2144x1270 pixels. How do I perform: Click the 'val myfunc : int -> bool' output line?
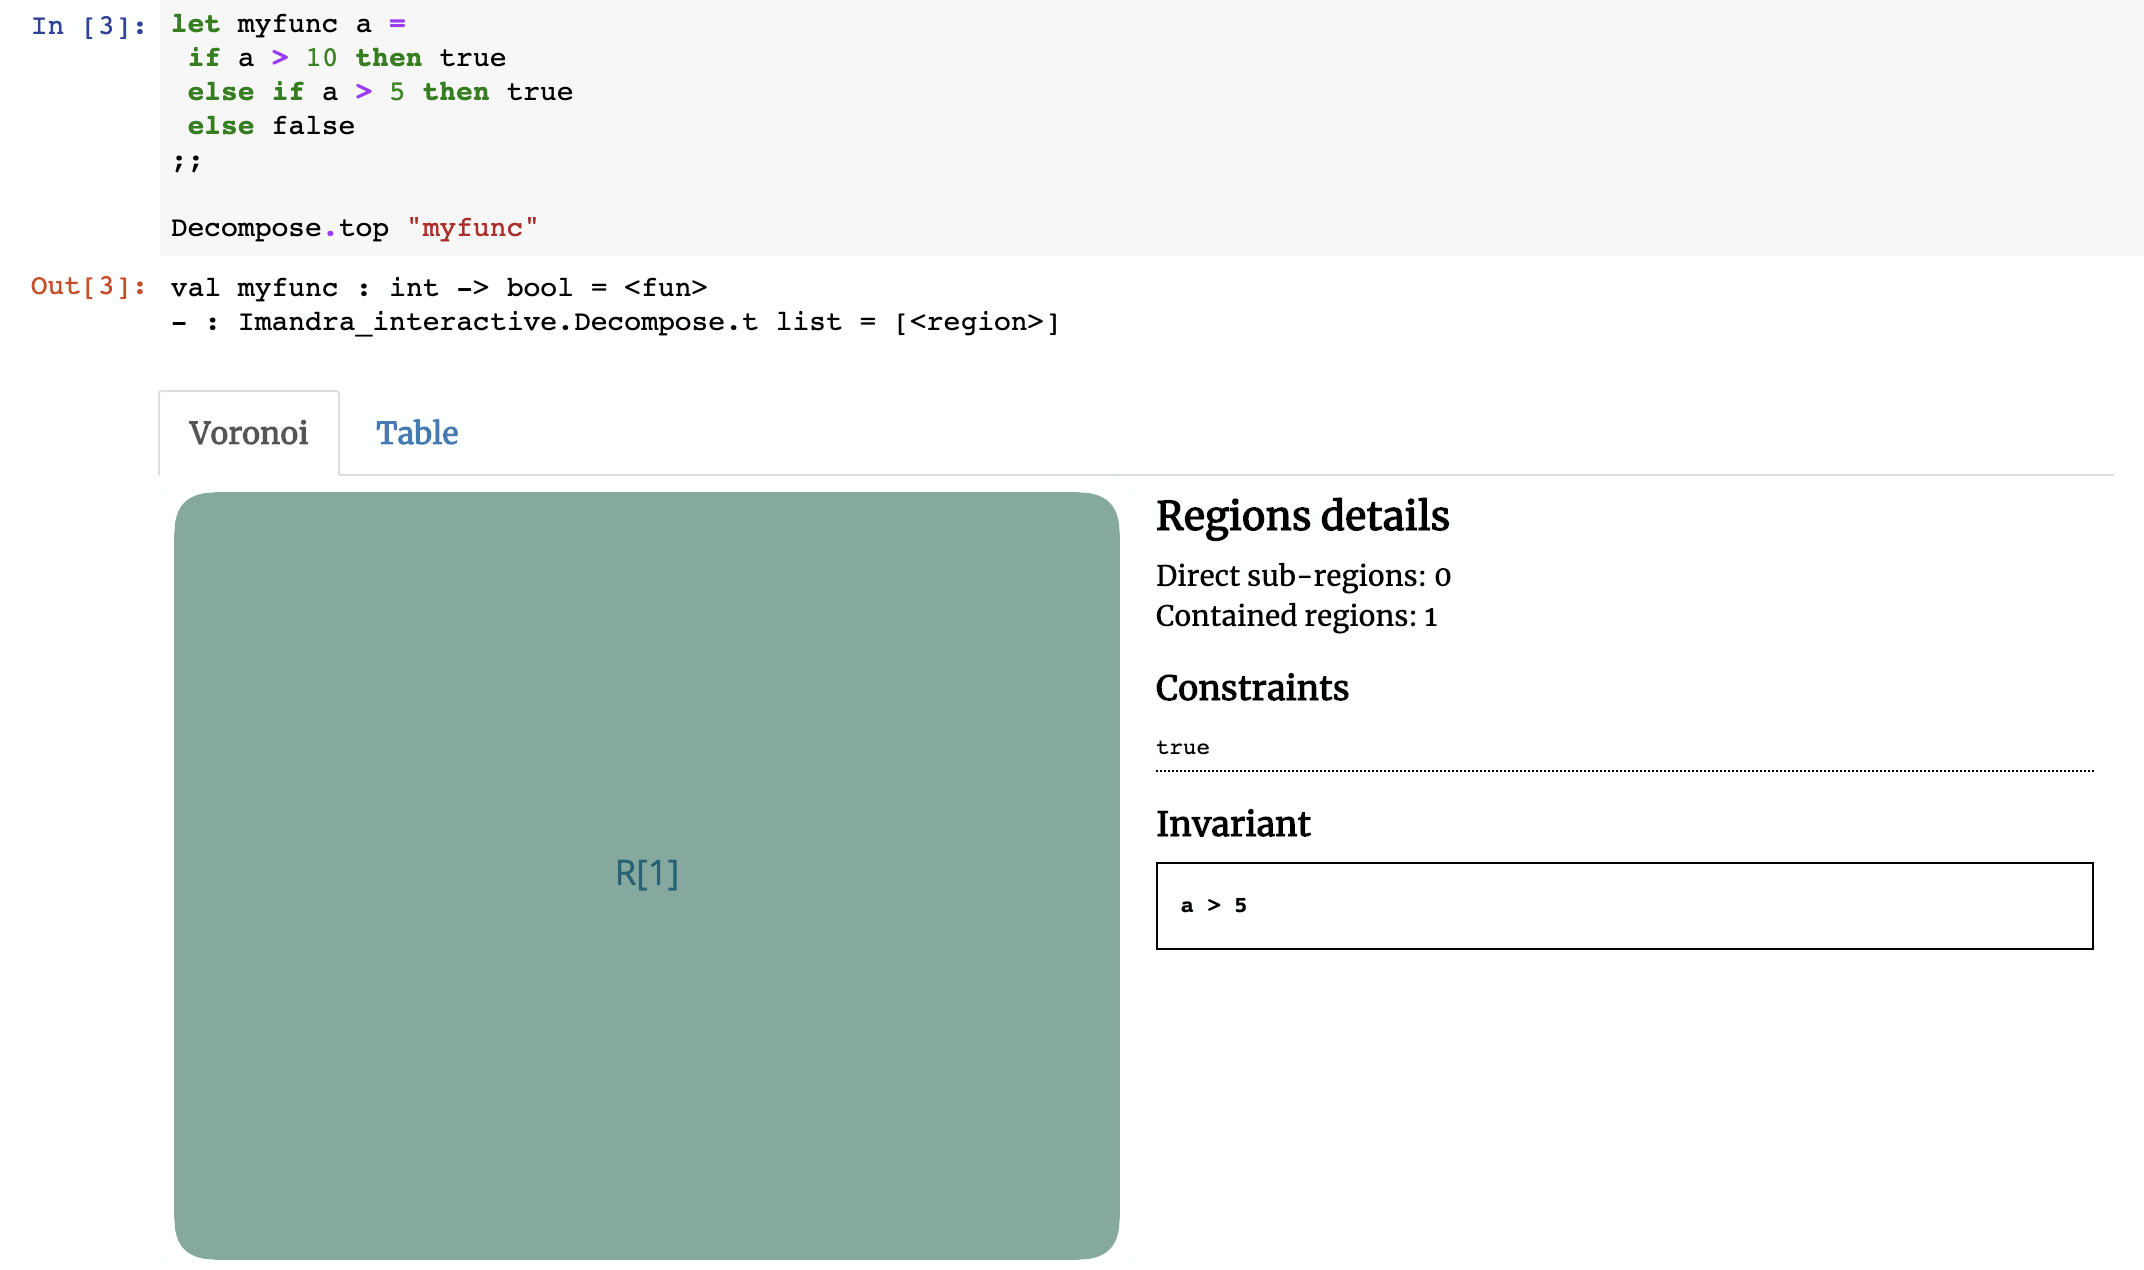438,288
